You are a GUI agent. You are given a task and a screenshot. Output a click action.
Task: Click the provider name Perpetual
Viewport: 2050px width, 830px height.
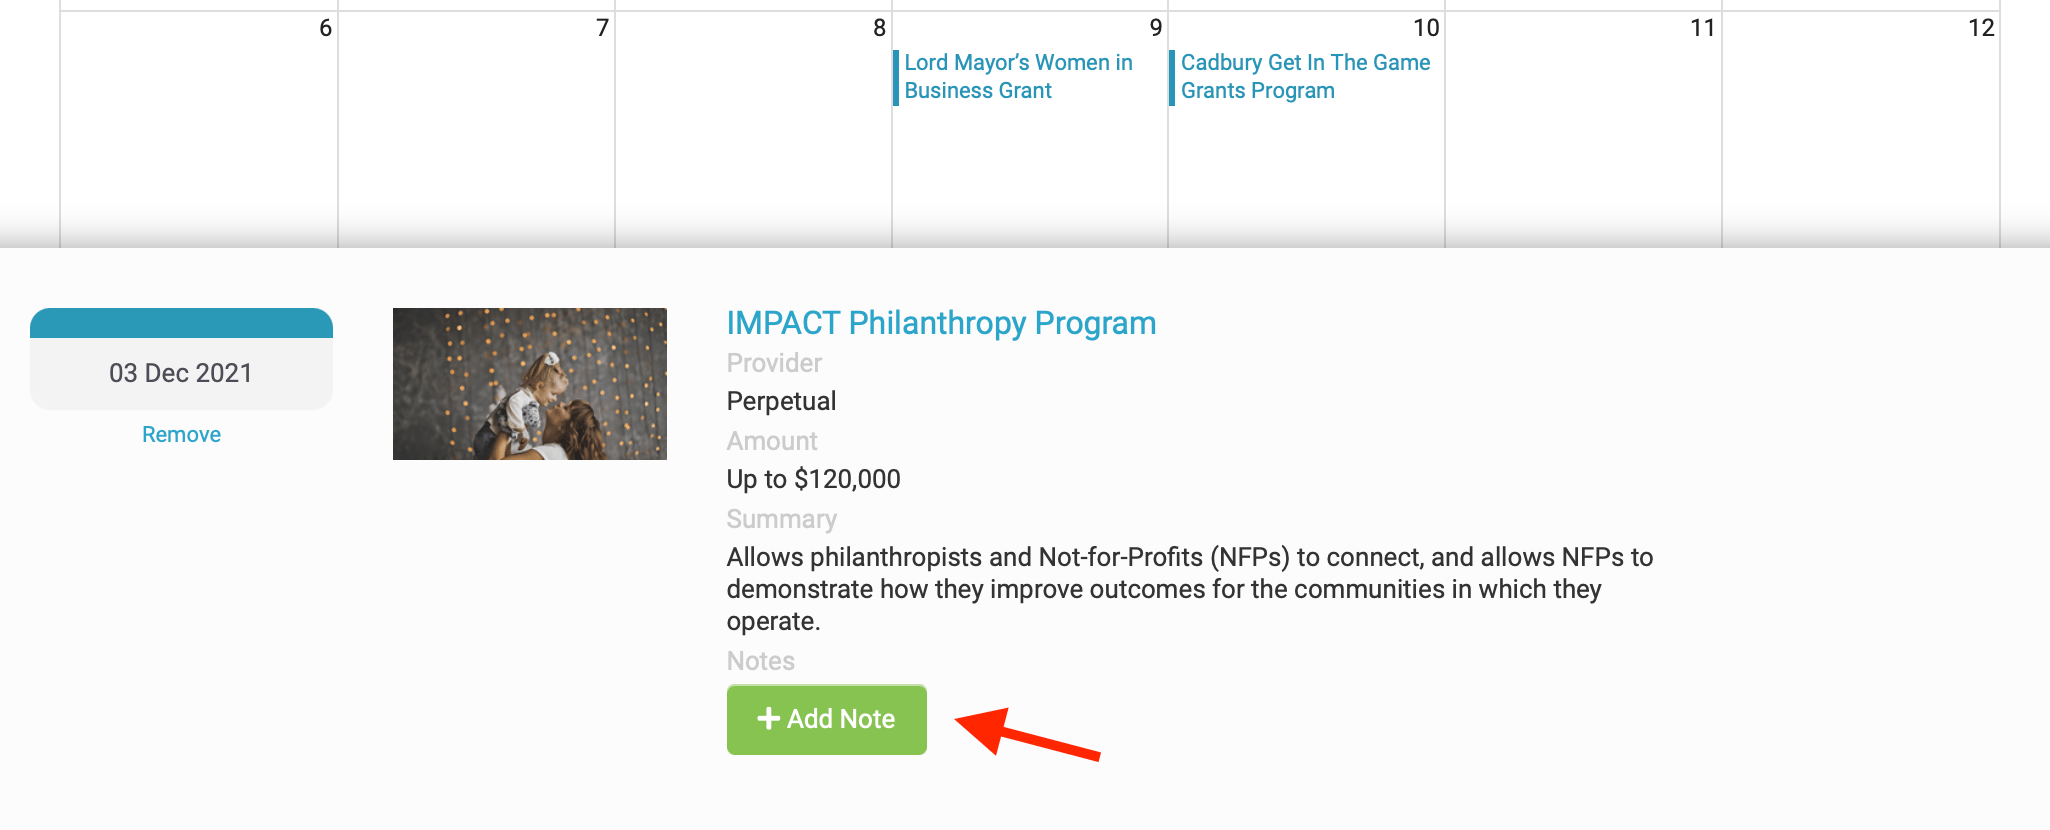point(781,401)
